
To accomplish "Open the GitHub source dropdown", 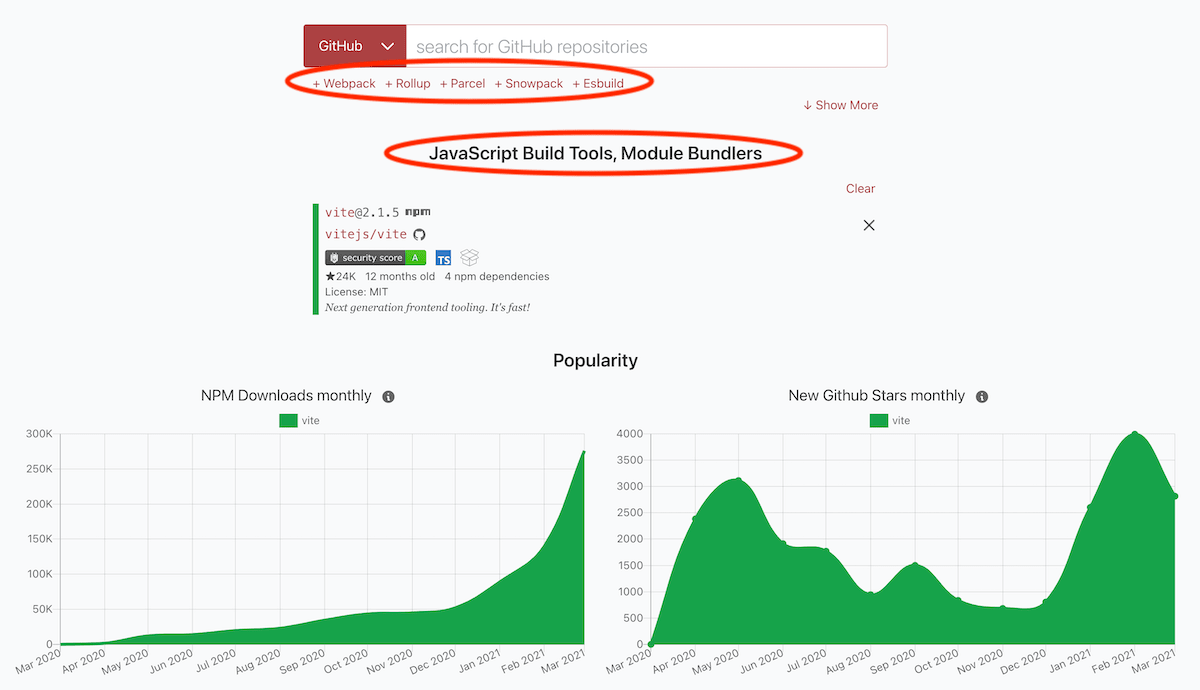I will click(355, 46).
